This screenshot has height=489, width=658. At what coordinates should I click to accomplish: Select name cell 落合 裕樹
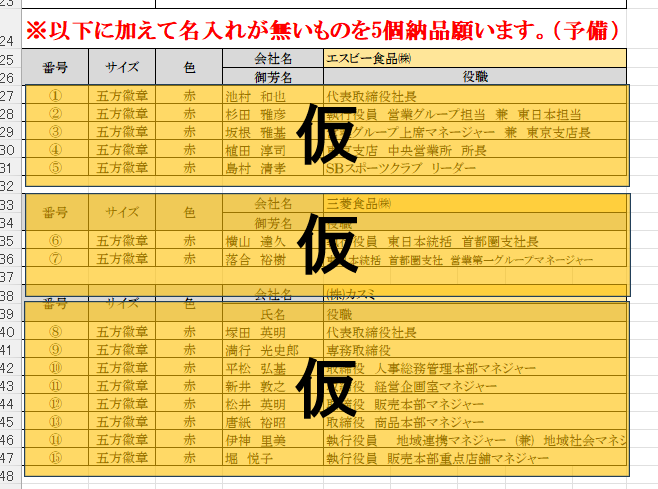click(x=273, y=259)
